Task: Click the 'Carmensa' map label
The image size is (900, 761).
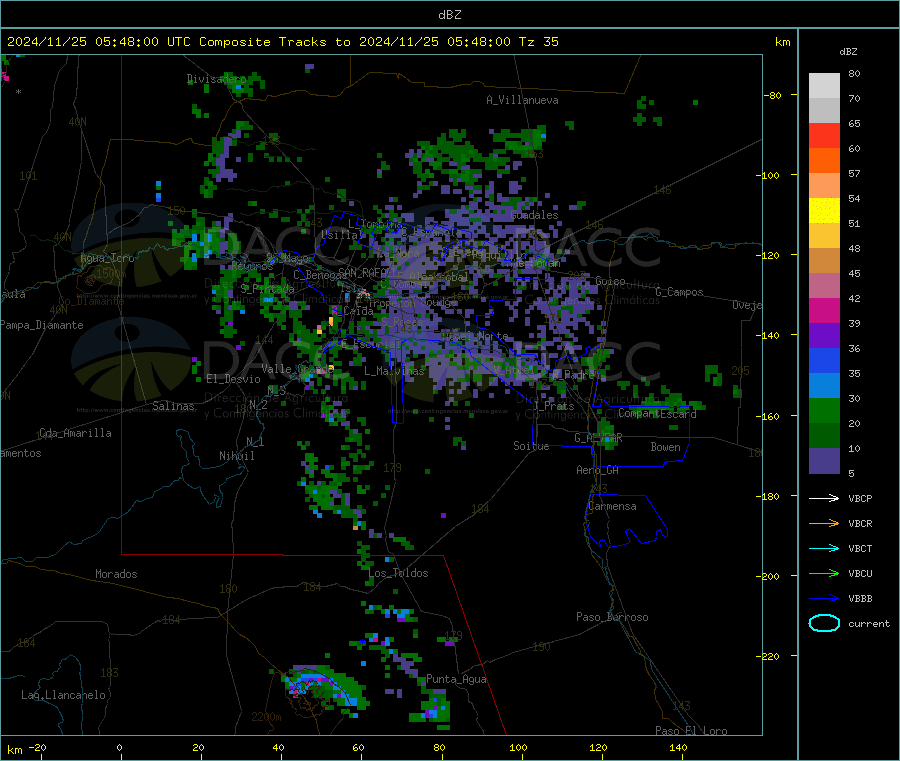Action: click(612, 506)
